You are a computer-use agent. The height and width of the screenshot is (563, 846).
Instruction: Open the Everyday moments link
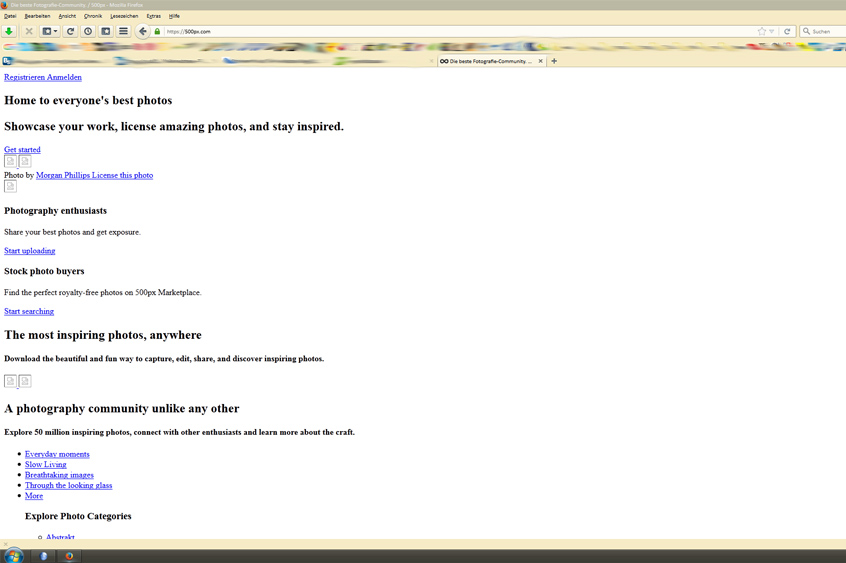coord(57,455)
